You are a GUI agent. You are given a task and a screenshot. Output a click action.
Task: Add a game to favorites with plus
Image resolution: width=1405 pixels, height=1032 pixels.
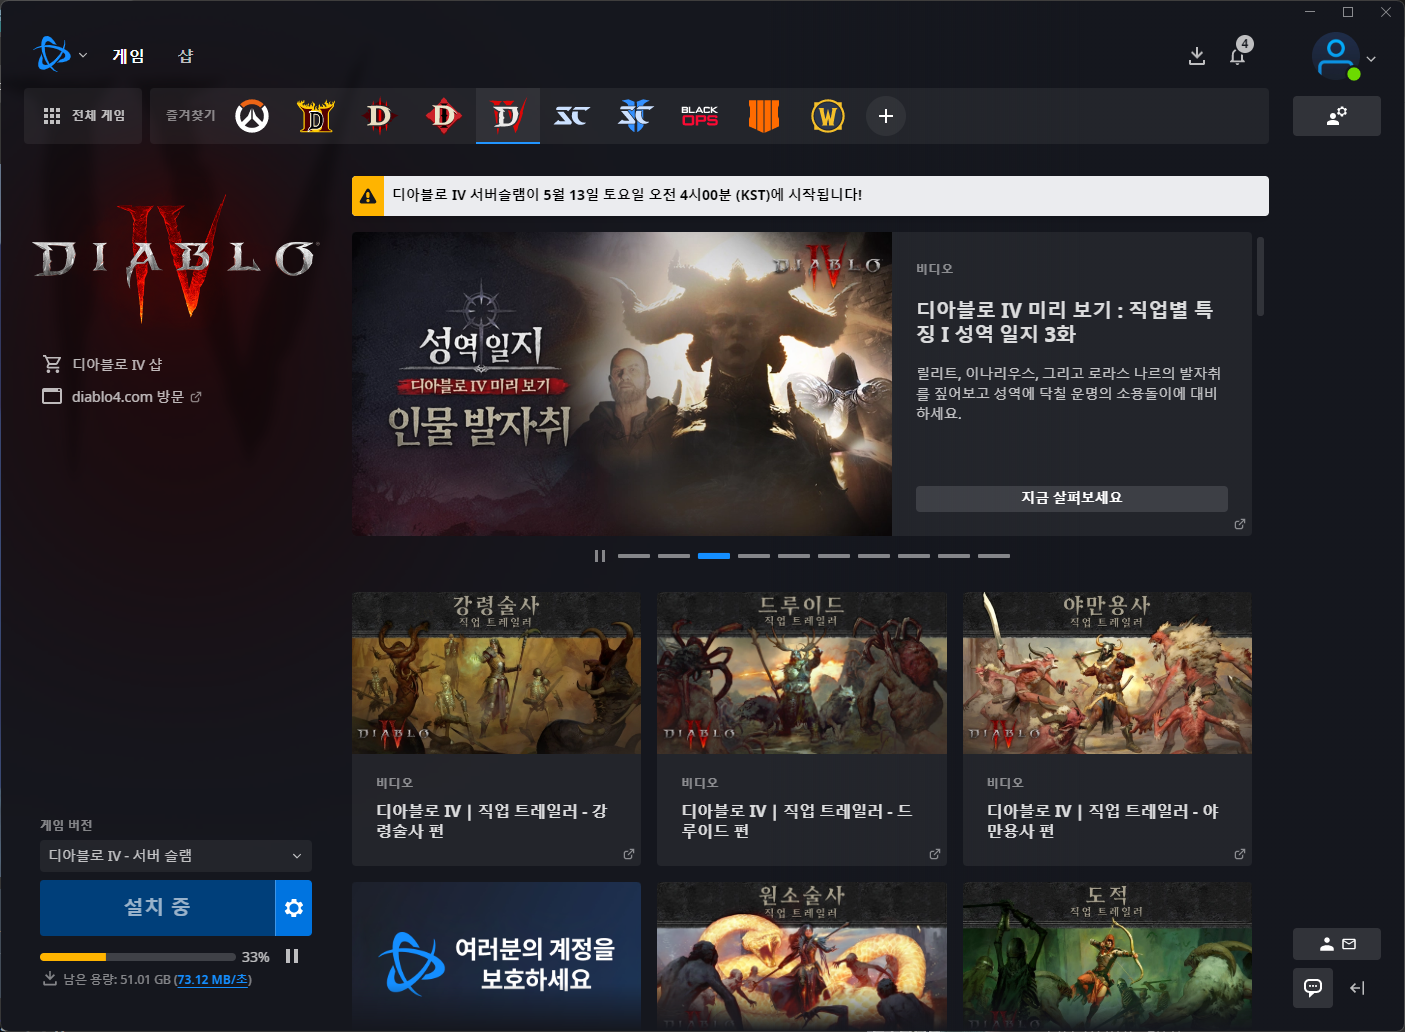tap(886, 116)
